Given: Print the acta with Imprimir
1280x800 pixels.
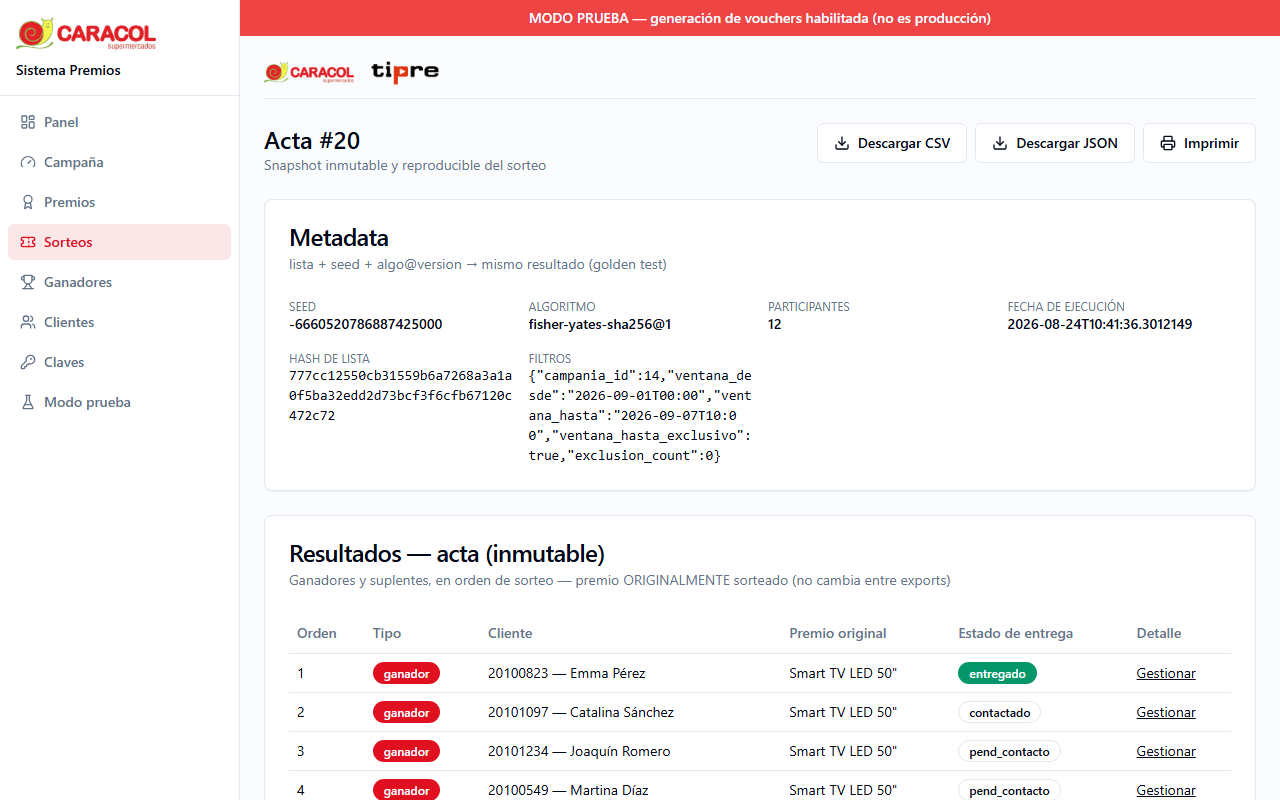Looking at the screenshot, I should click(1199, 143).
